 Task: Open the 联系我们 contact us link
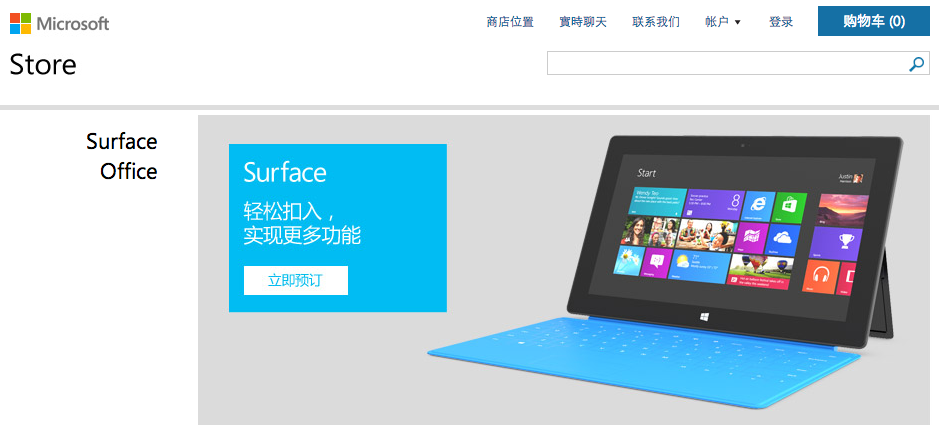tap(656, 22)
